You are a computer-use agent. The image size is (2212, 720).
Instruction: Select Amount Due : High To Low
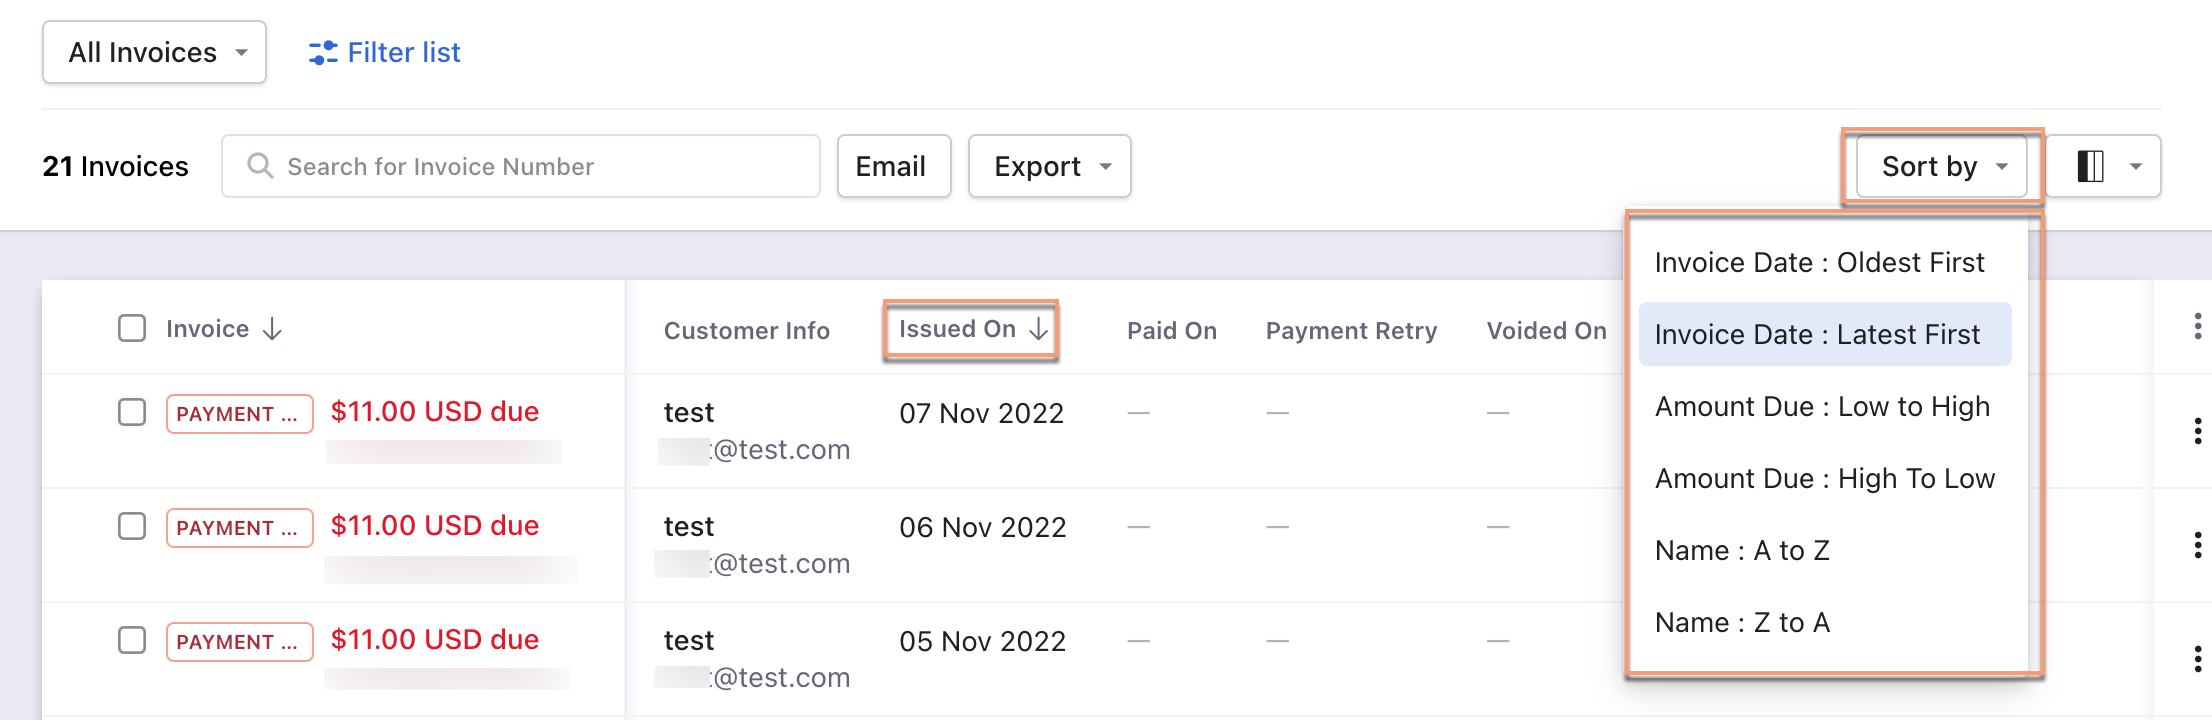point(1824,478)
